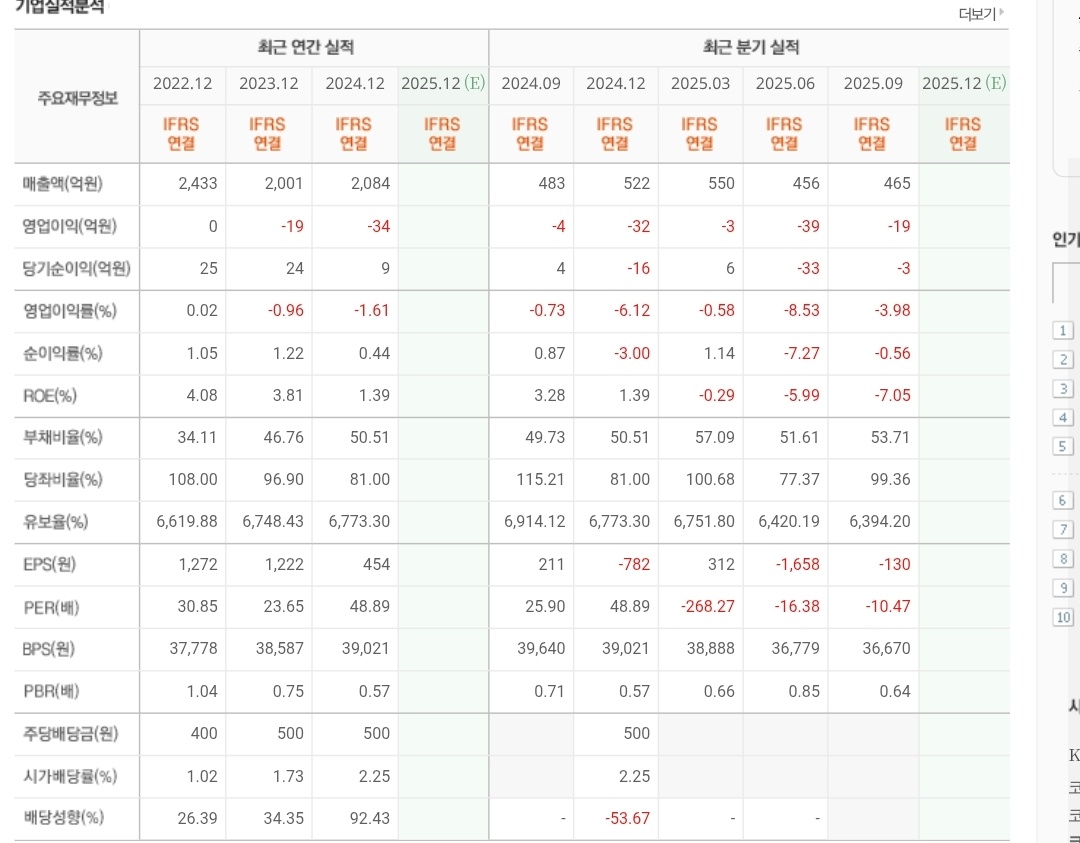This screenshot has height=843, width=1080.
Task: Click the 2,001 sales value
Action: click(x=283, y=183)
